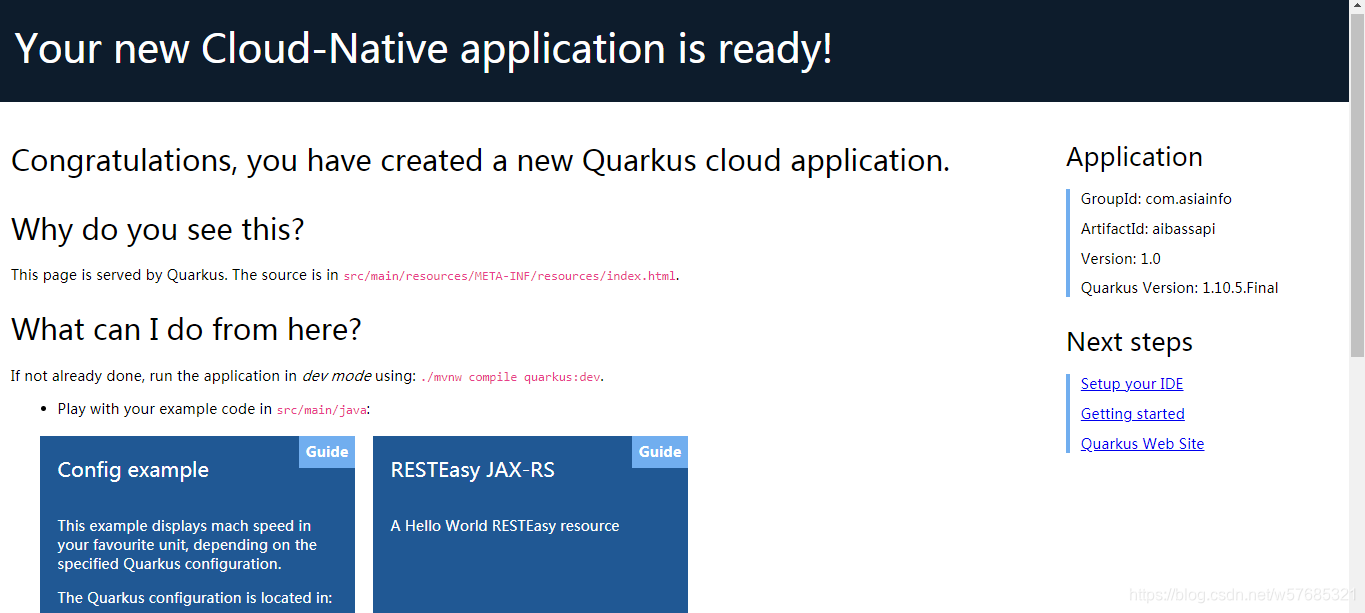The height and width of the screenshot is (613, 1365).
Task: Click the GroupId: com.asiainfo entry
Action: [x=1156, y=199]
